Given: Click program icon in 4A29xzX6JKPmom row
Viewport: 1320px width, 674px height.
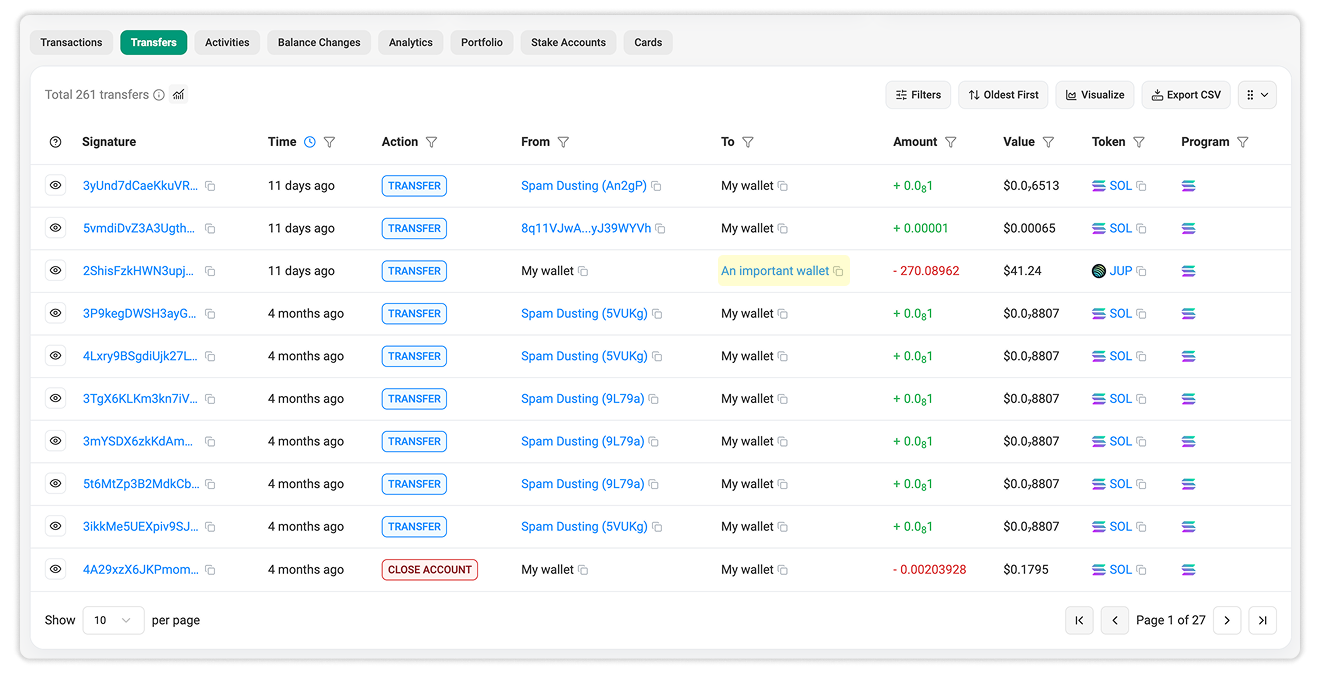Looking at the screenshot, I should tap(1189, 570).
